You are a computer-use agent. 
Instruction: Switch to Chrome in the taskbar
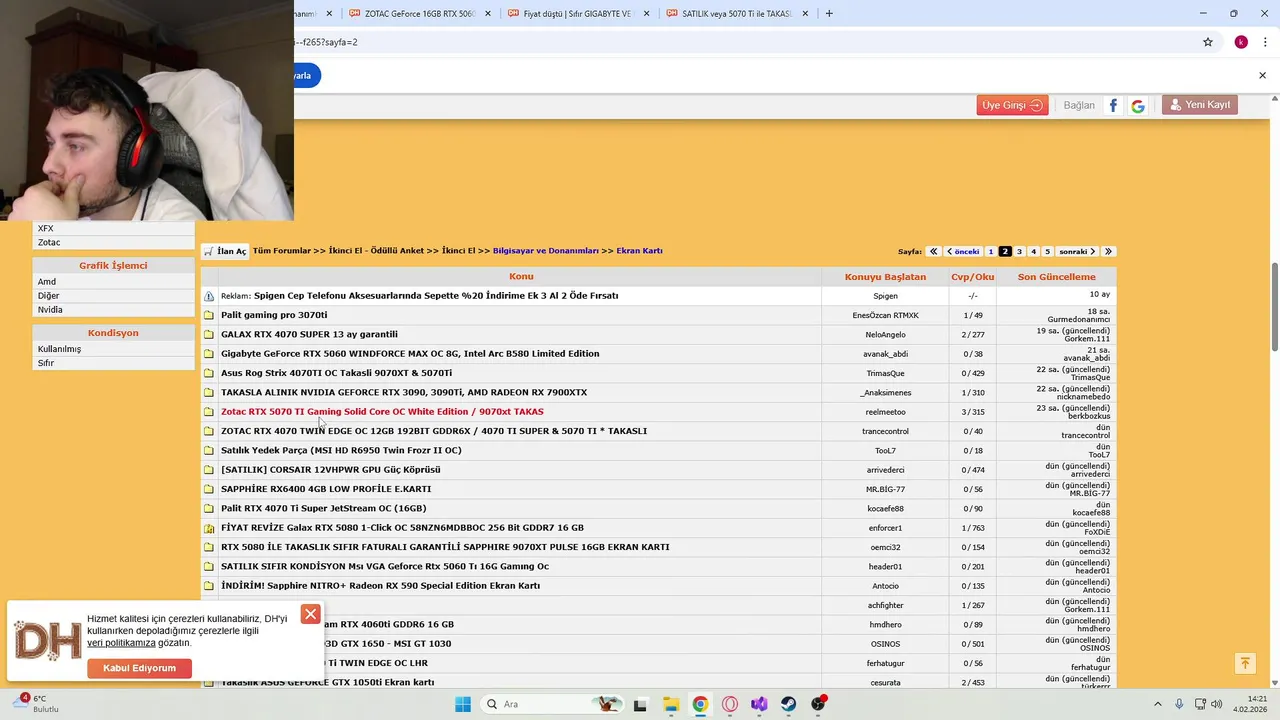[700, 704]
